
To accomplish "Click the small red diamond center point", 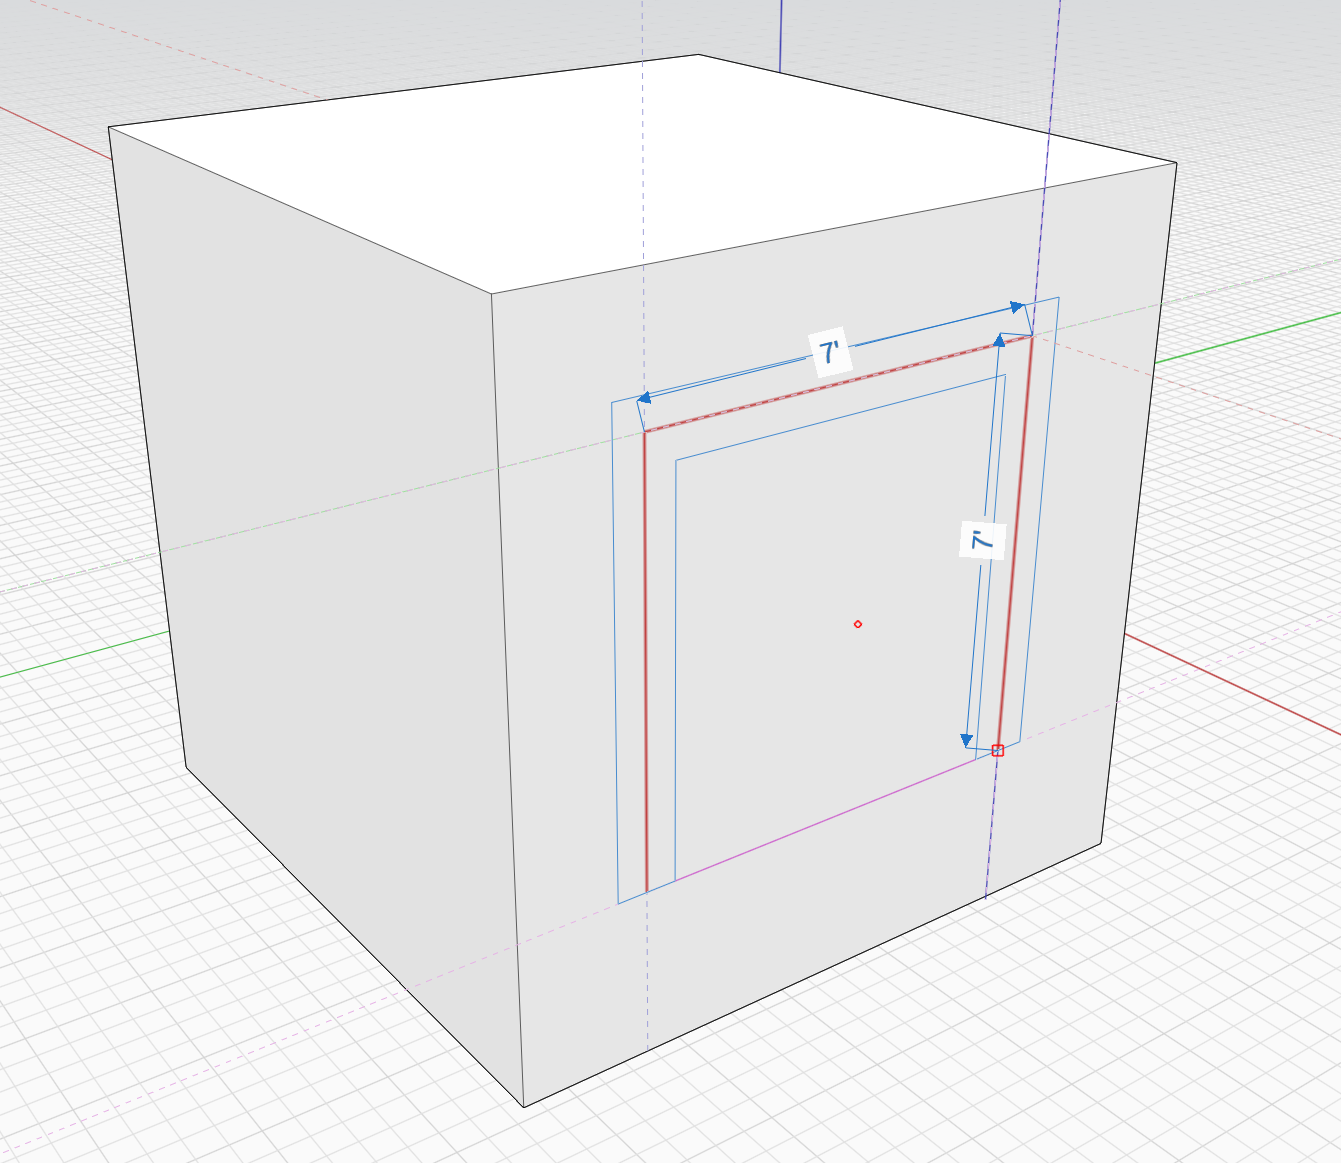I will [858, 624].
